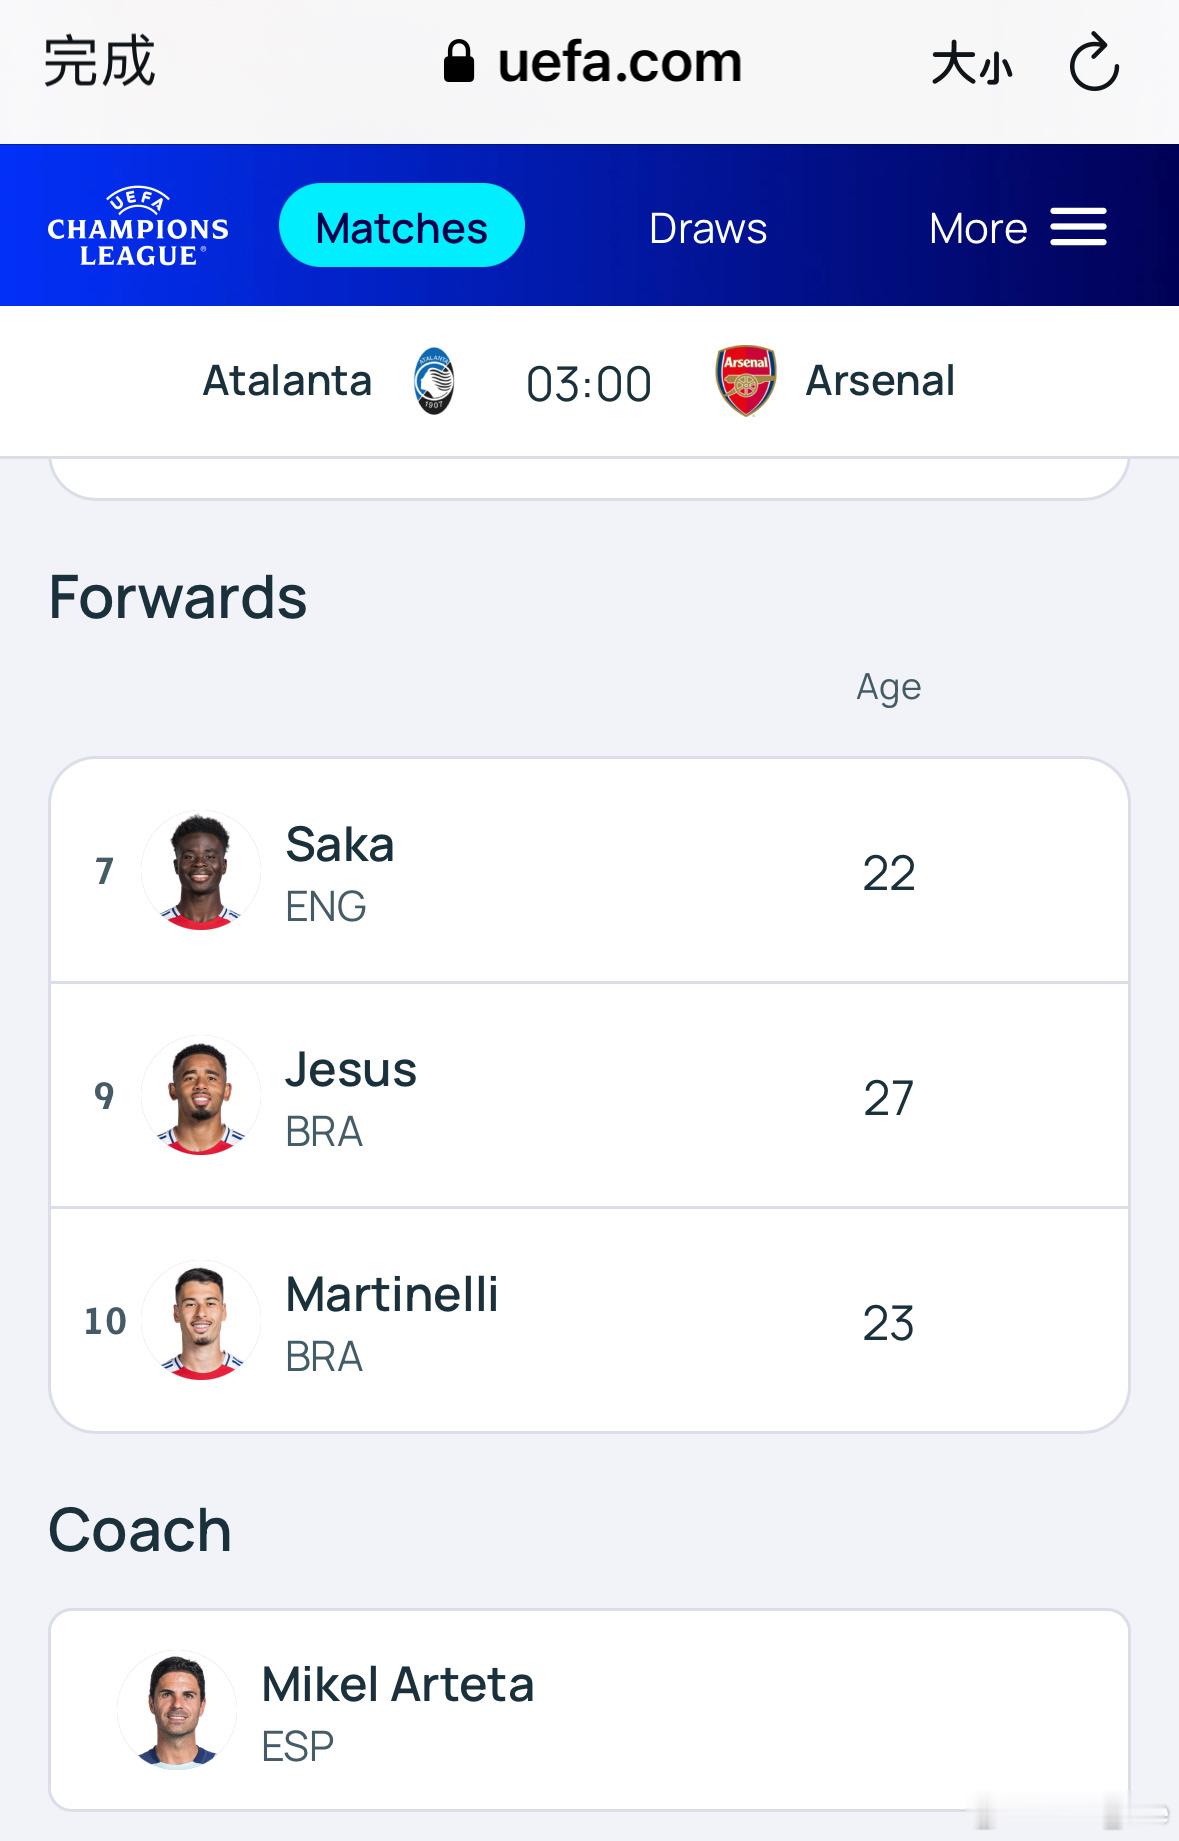Tap the uefa.com address field
This screenshot has width=1179, height=1841.
[x=593, y=62]
